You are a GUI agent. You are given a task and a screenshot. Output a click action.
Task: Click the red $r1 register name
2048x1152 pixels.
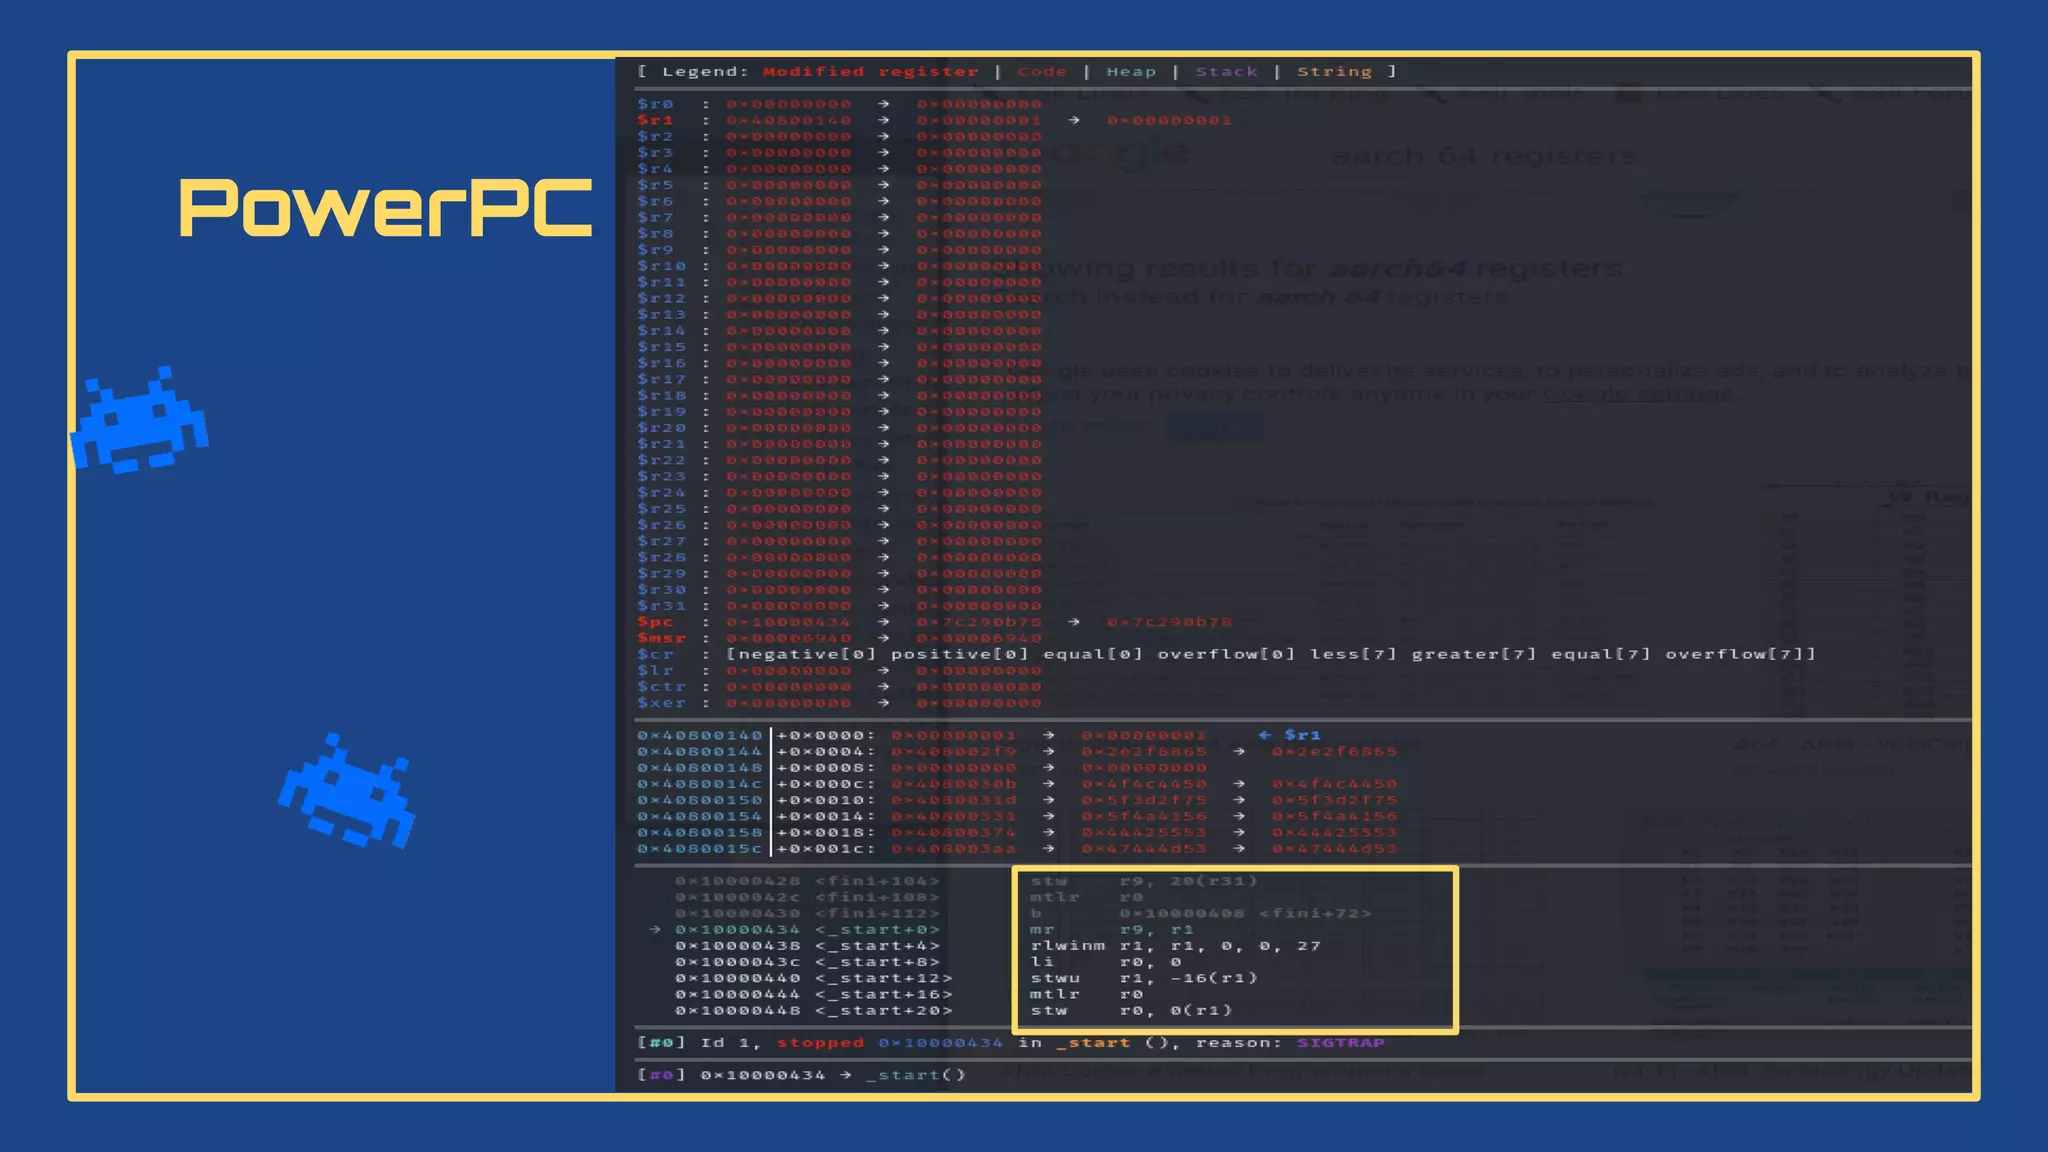[655, 120]
